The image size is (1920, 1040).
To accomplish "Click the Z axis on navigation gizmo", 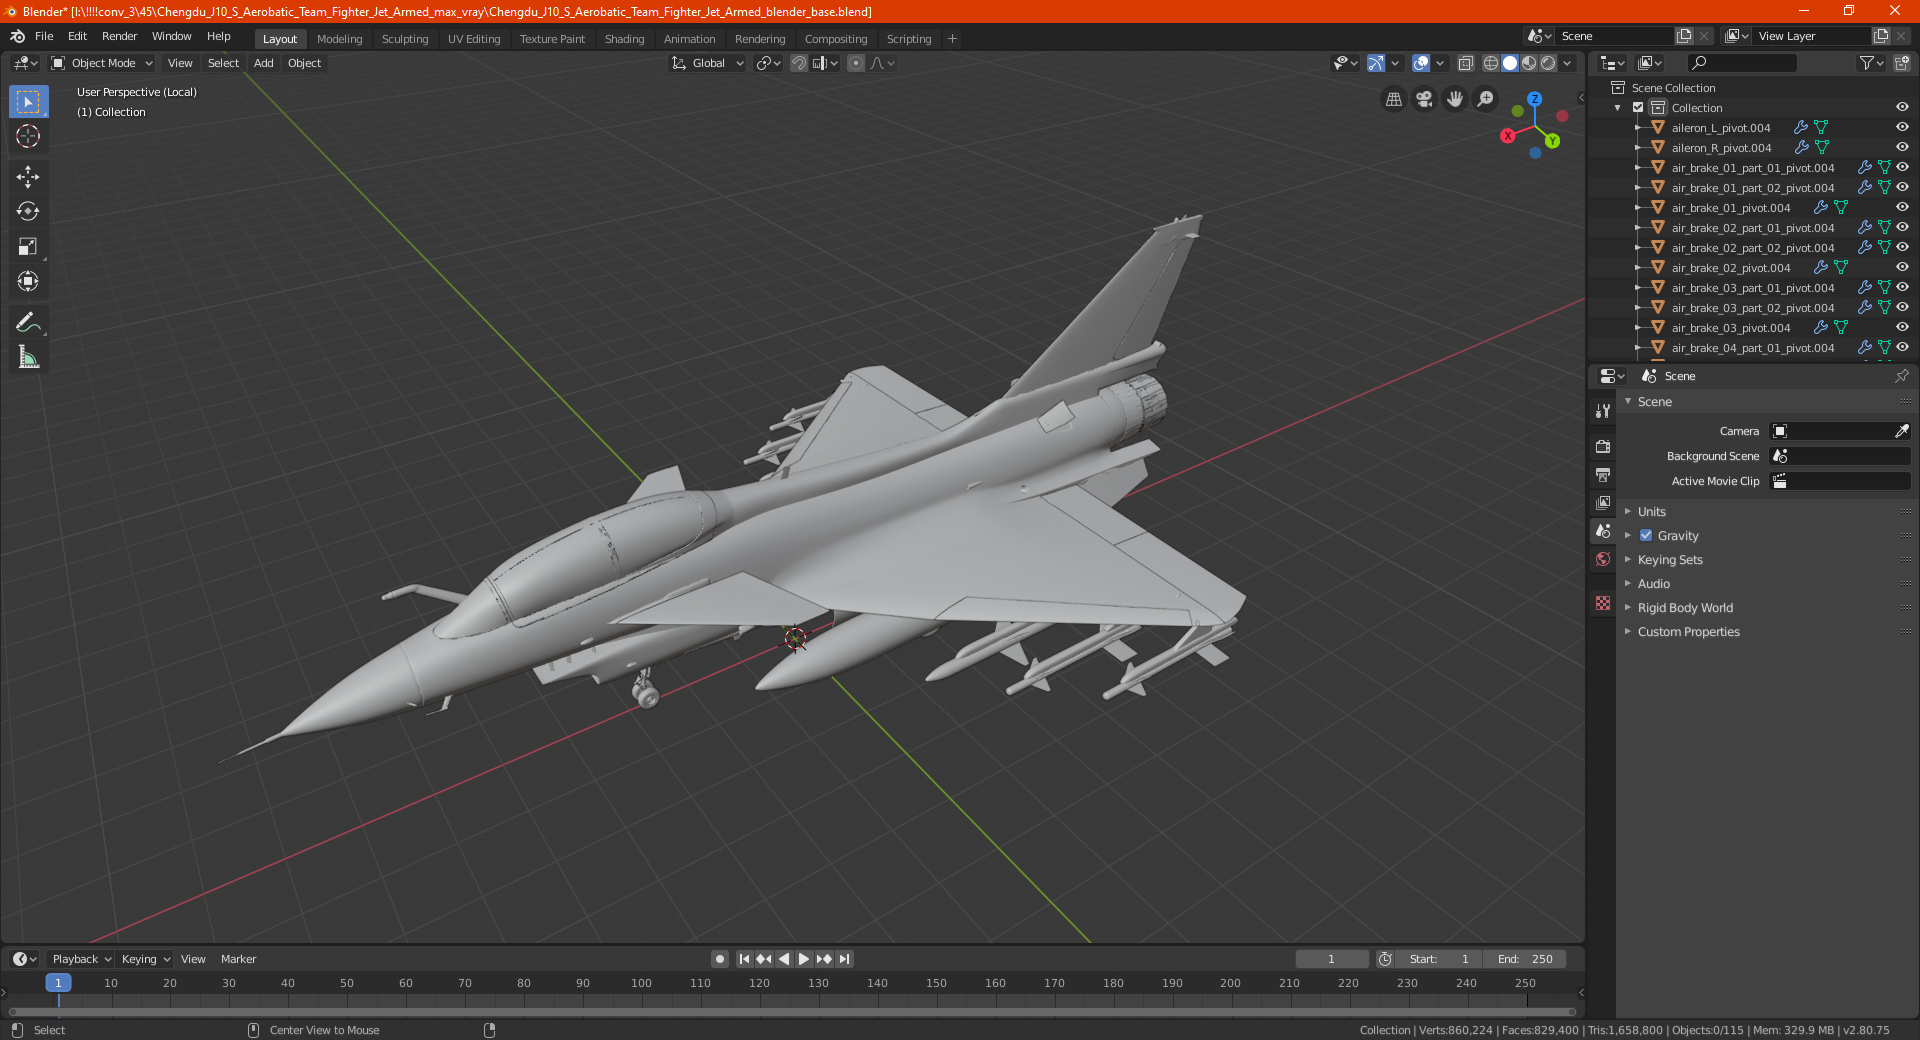I will tap(1534, 99).
